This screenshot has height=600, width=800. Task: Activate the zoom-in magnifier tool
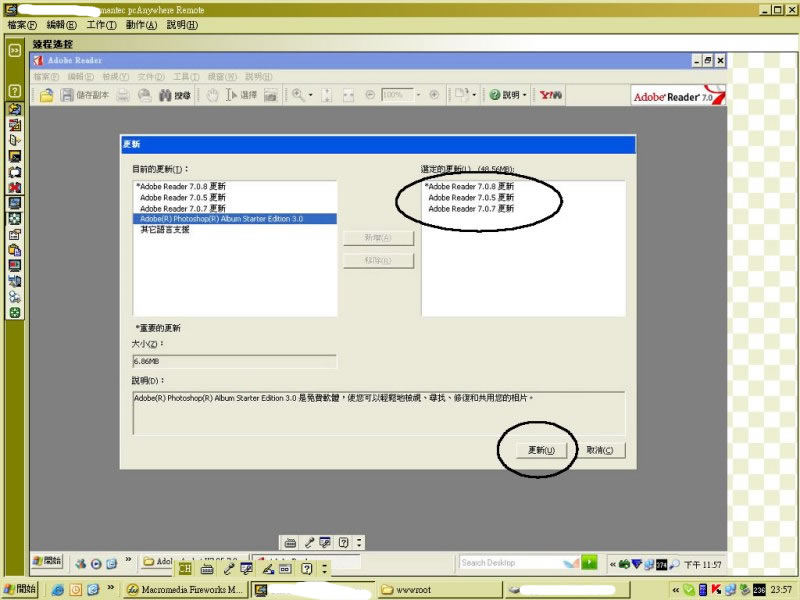[x=298, y=95]
